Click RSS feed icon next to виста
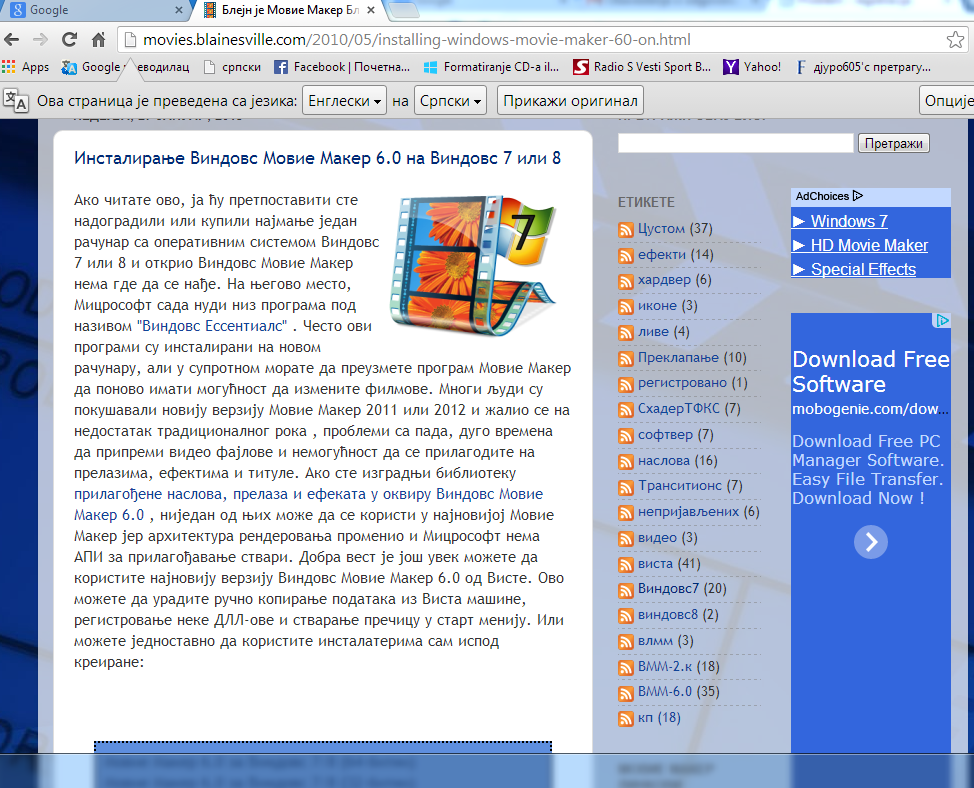Viewport: 974px width, 788px height. tap(626, 565)
